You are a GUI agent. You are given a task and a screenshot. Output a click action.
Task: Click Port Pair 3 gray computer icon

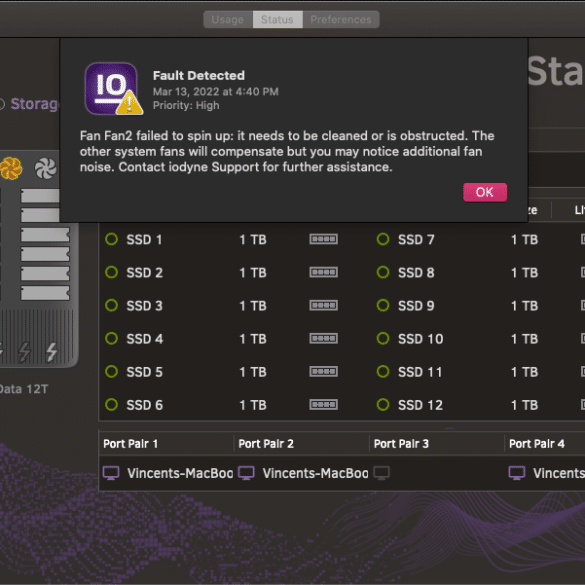(382, 473)
